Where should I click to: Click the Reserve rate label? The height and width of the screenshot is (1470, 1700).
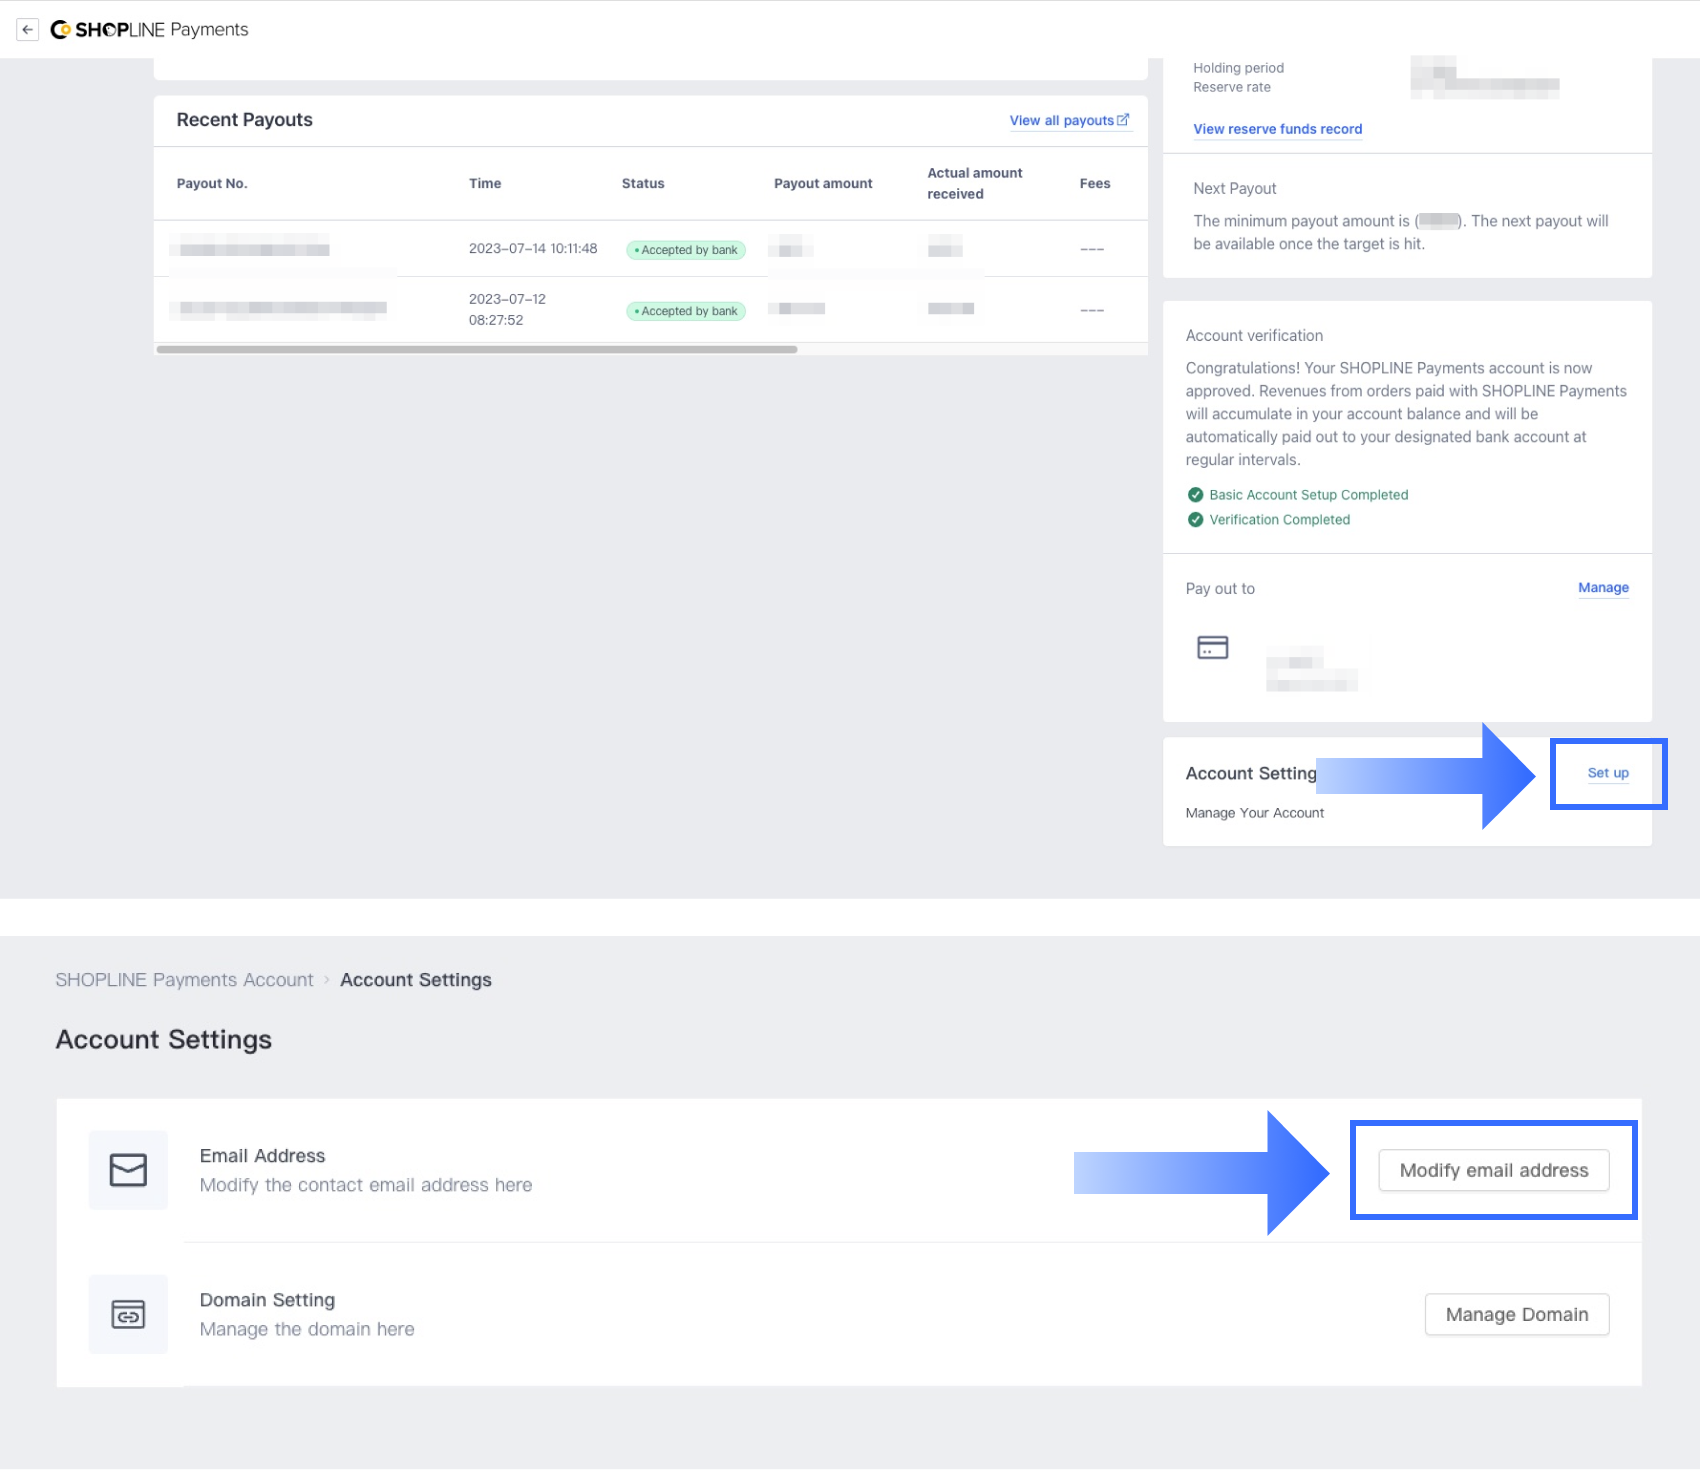coord(1232,87)
